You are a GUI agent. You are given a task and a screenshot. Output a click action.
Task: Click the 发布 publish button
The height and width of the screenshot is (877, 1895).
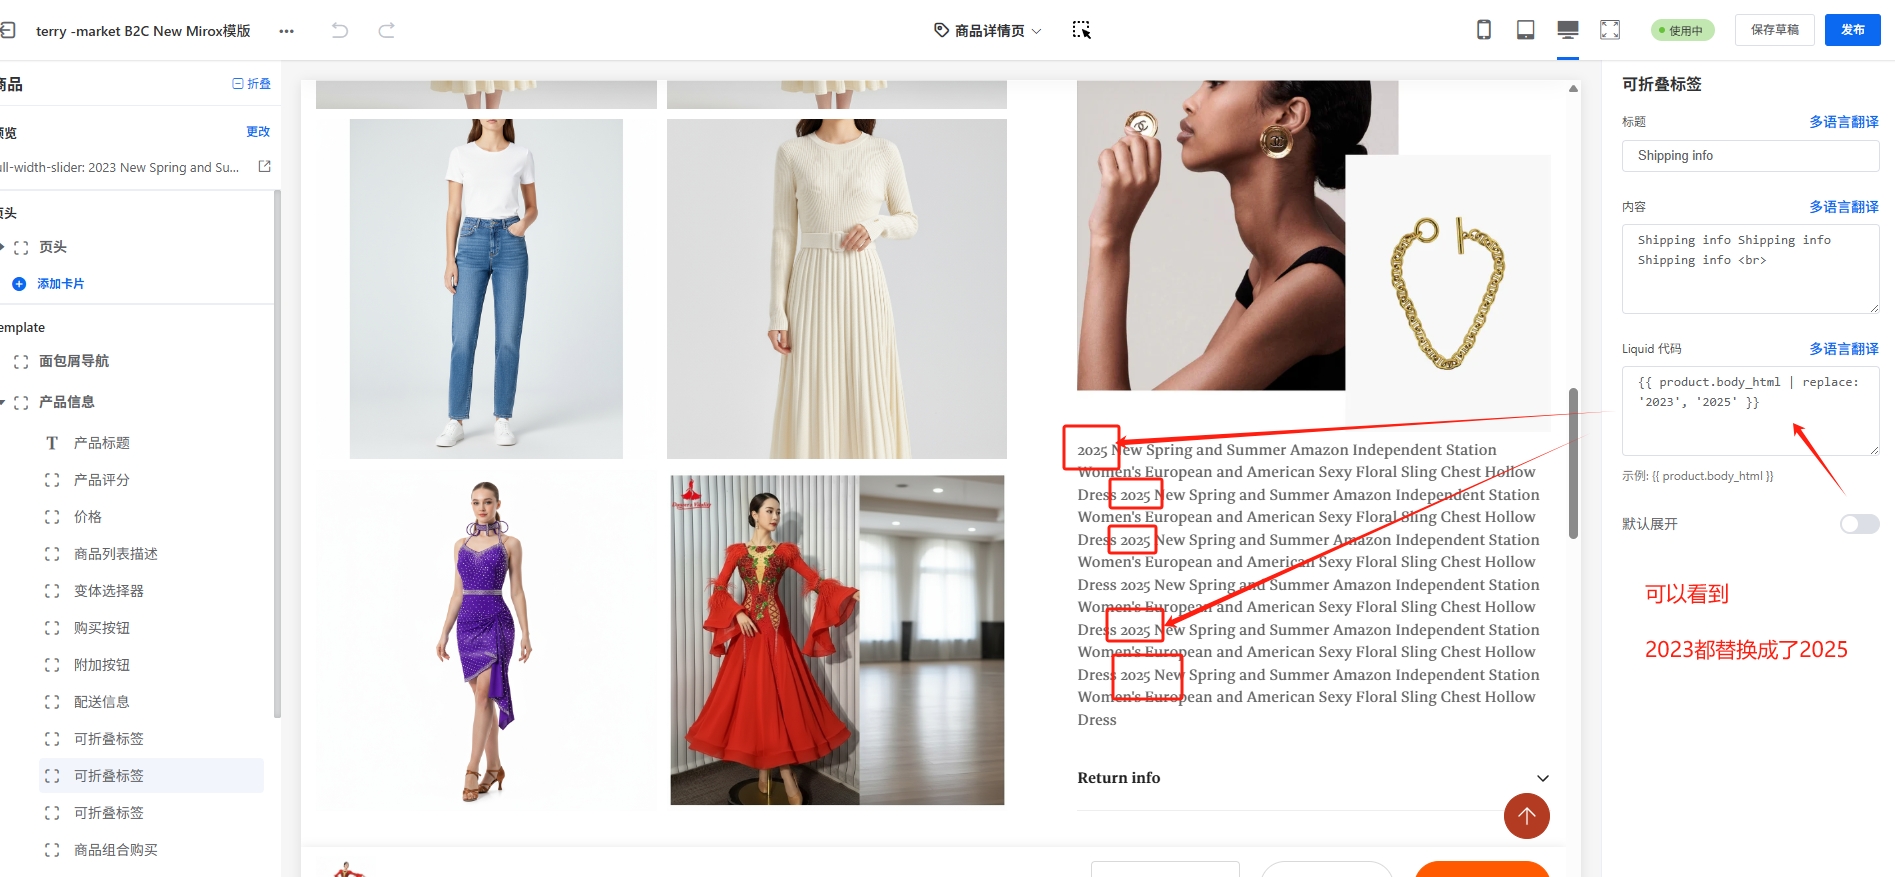coord(1852,30)
